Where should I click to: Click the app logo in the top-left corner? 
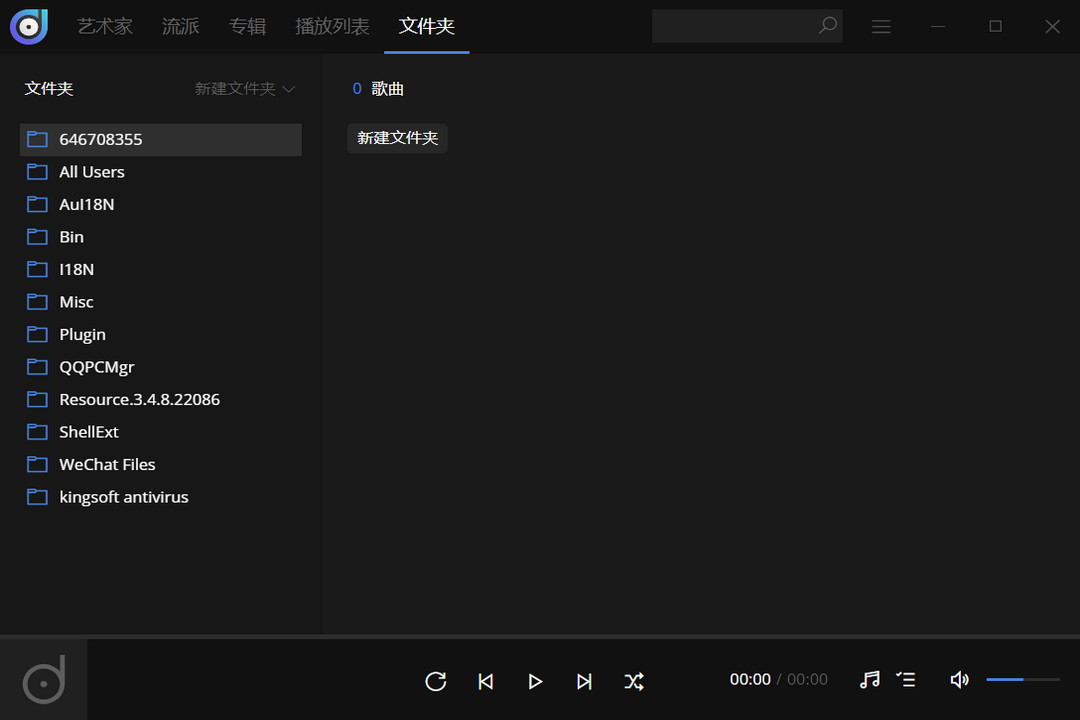tap(28, 26)
